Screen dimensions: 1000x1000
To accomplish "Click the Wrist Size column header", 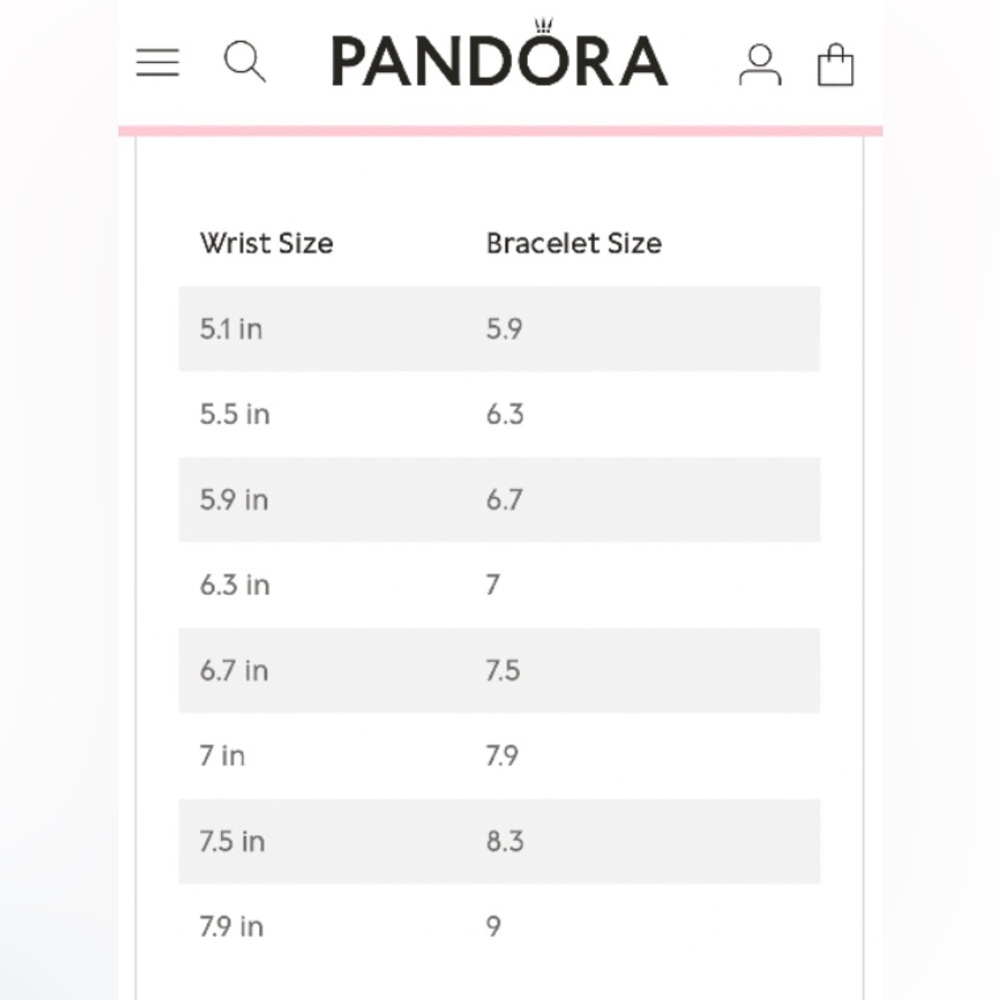I will [x=267, y=243].
